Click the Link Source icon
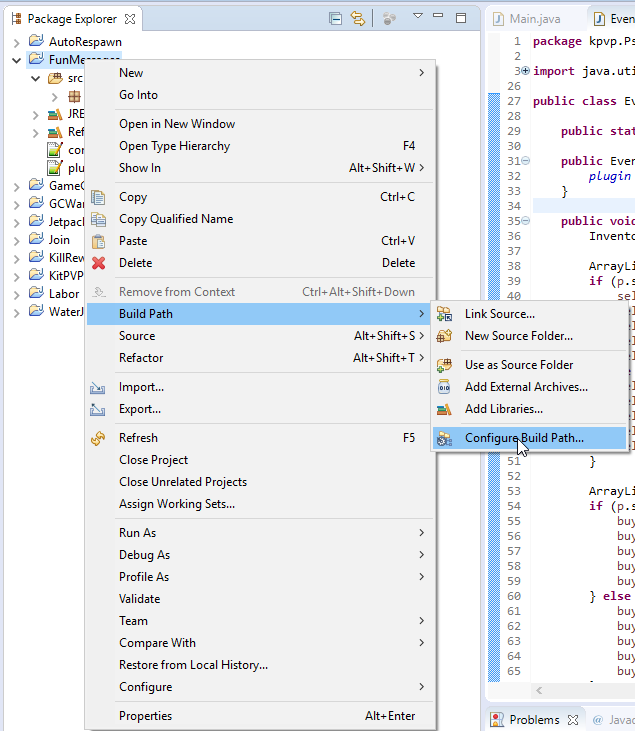Image resolution: width=635 pixels, height=731 pixels. click(444, 314)
